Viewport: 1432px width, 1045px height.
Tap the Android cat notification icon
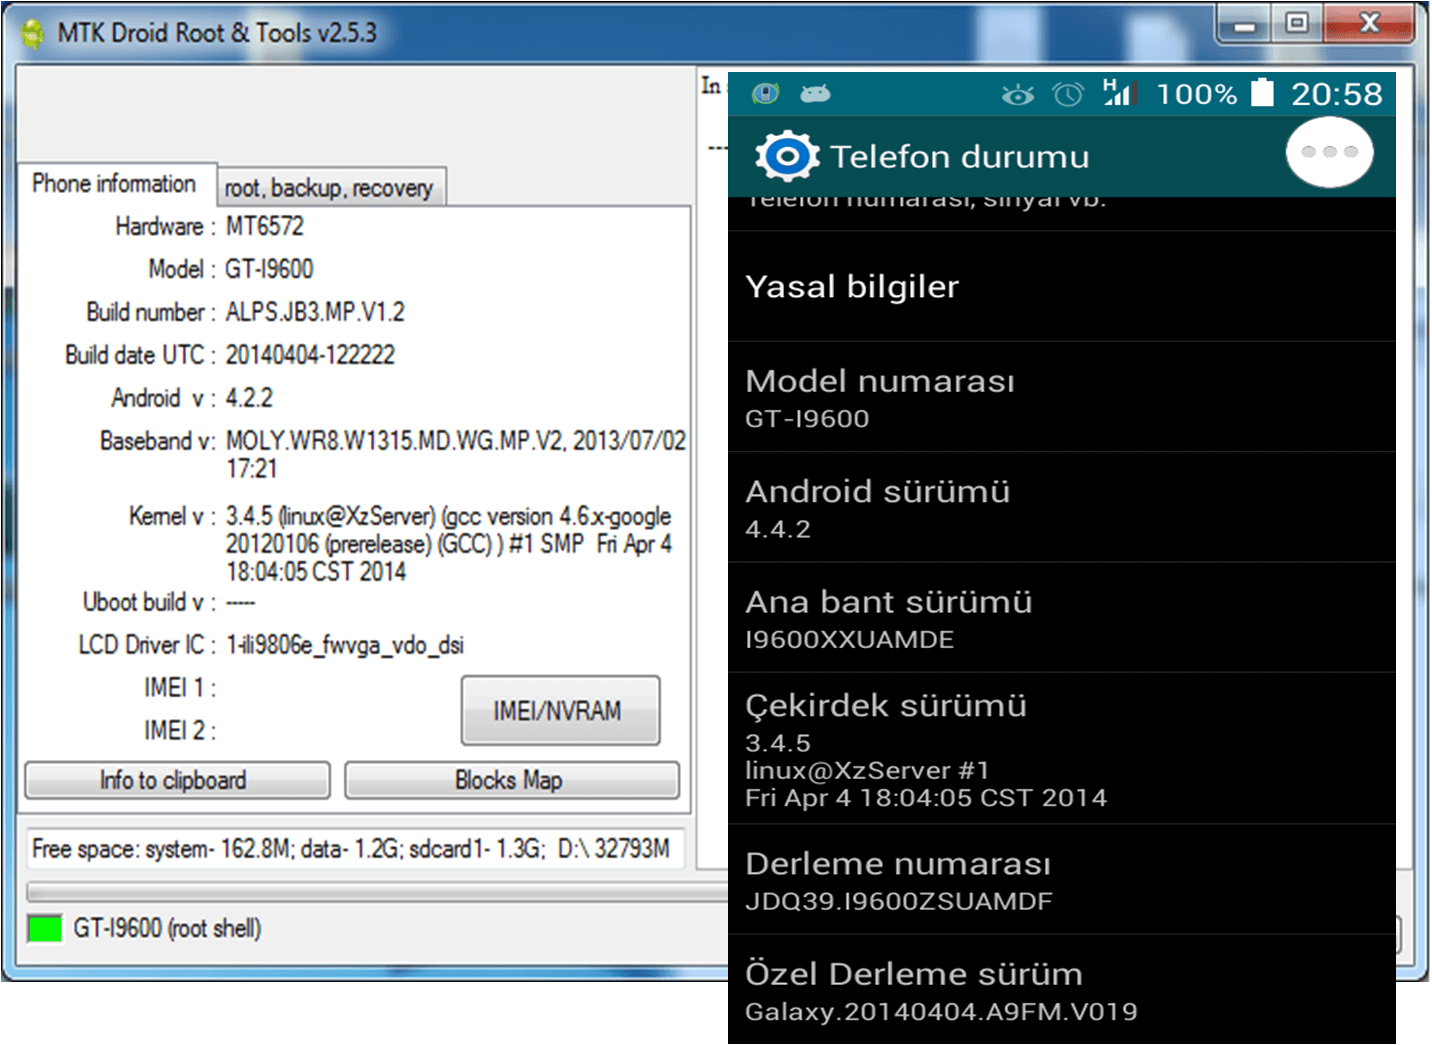tap(815, 94)
